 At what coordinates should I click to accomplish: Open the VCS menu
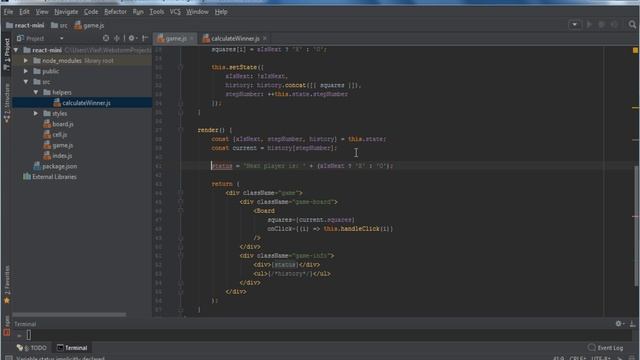pos(175,12)
